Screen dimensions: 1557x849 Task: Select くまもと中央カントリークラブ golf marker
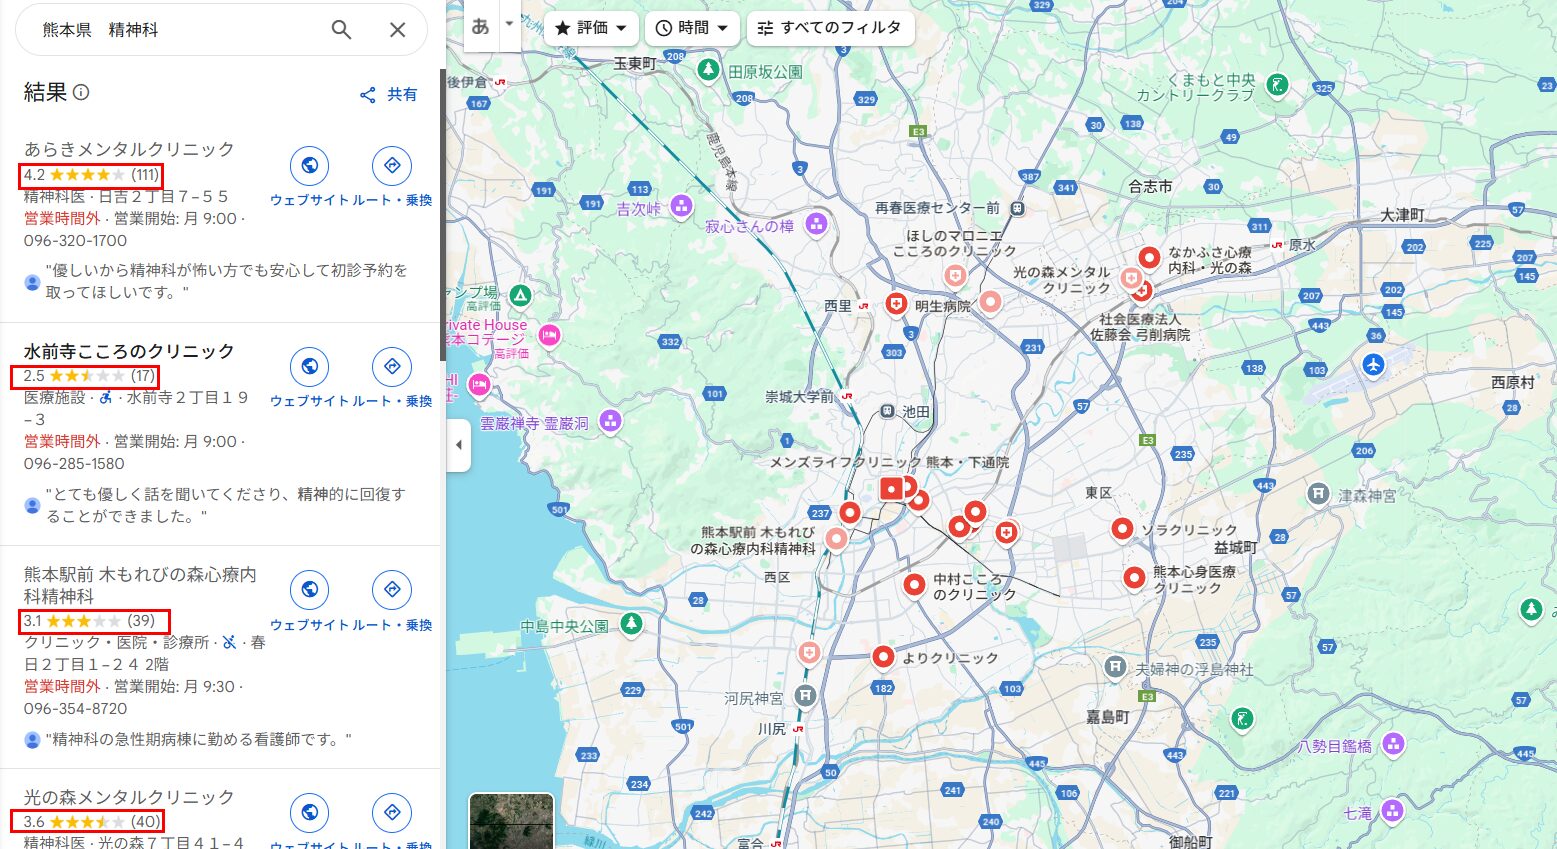[x=1277, y=86]
